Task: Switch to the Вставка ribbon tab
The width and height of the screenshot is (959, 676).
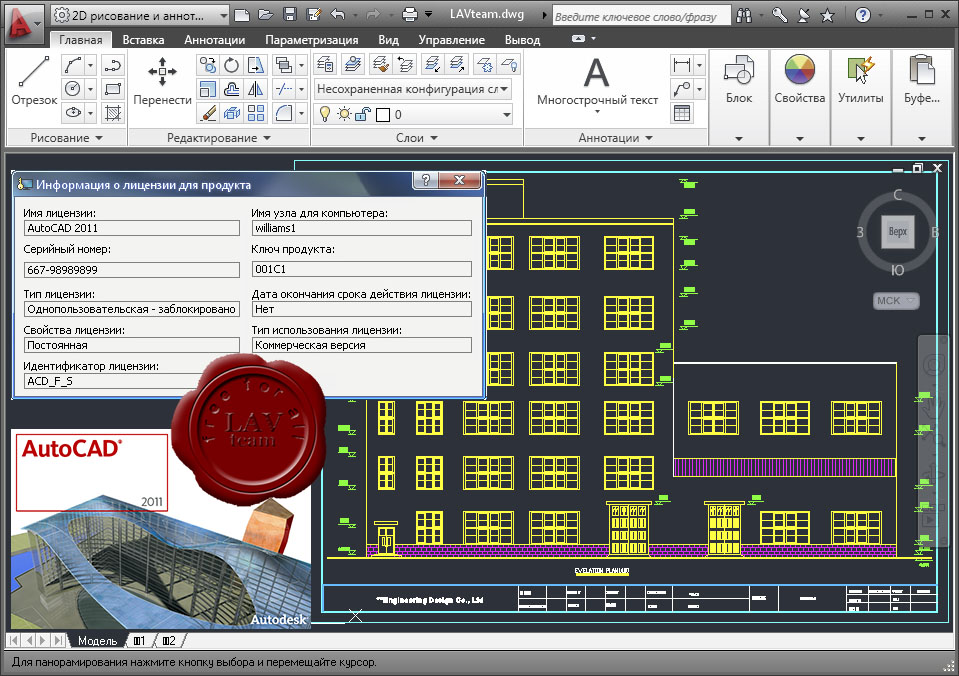Action: click(143, 40)
